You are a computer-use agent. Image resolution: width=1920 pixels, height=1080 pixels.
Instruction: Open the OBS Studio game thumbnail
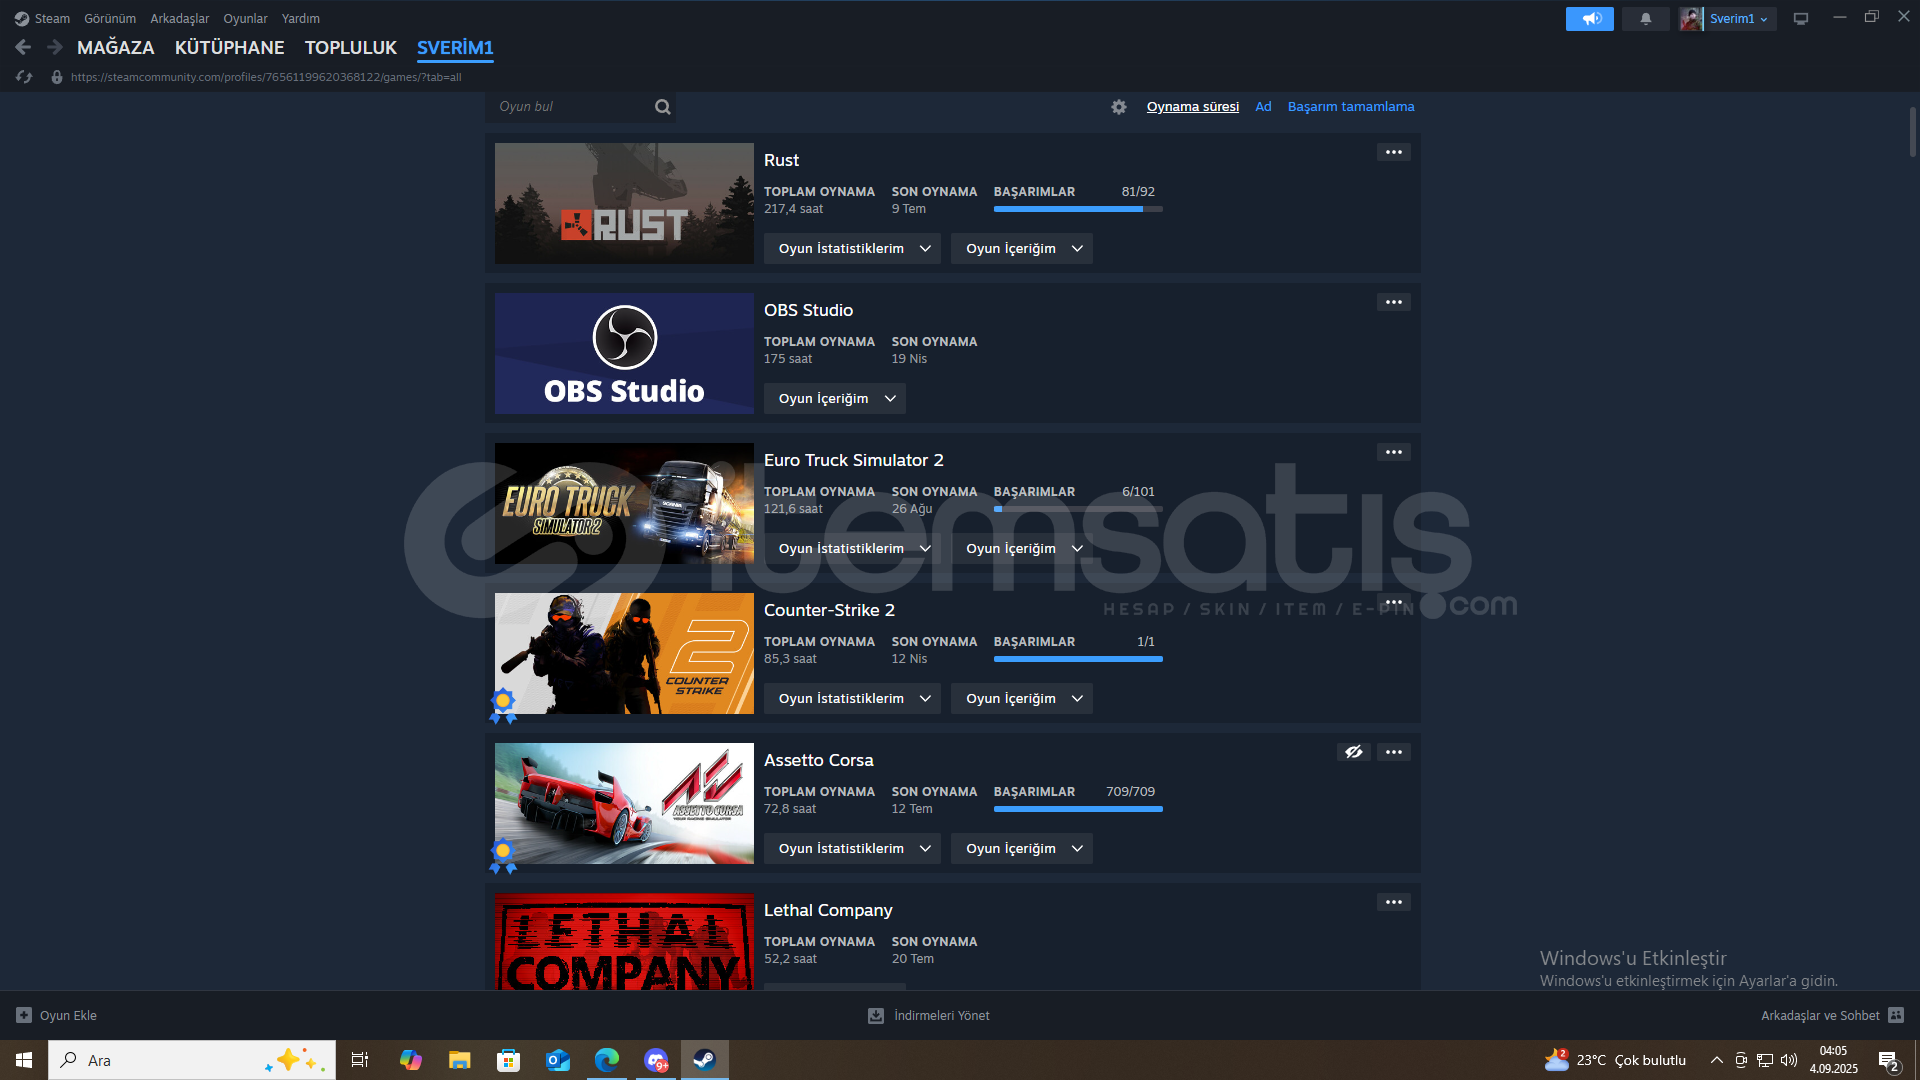point(624,353)
